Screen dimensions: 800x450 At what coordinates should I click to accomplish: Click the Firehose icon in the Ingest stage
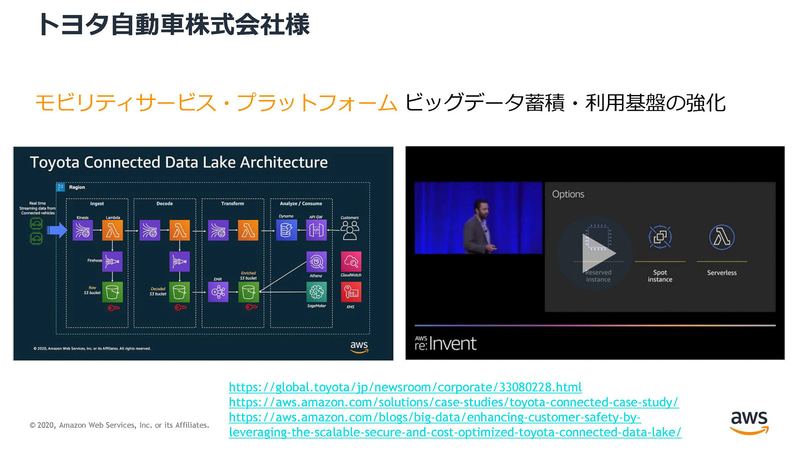112,261
